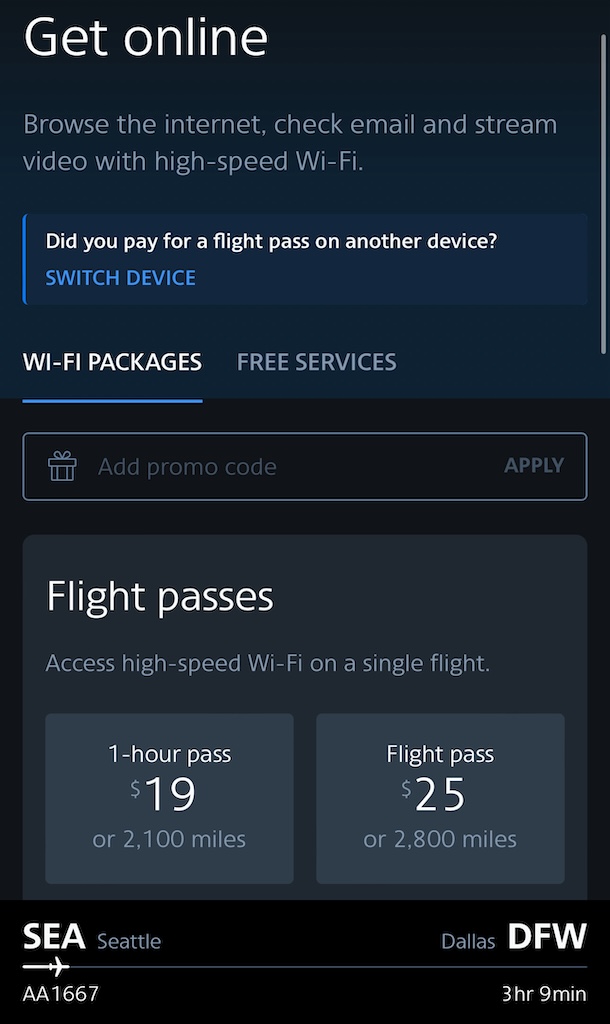Tap the SEA origin airport code

[54, 938]
